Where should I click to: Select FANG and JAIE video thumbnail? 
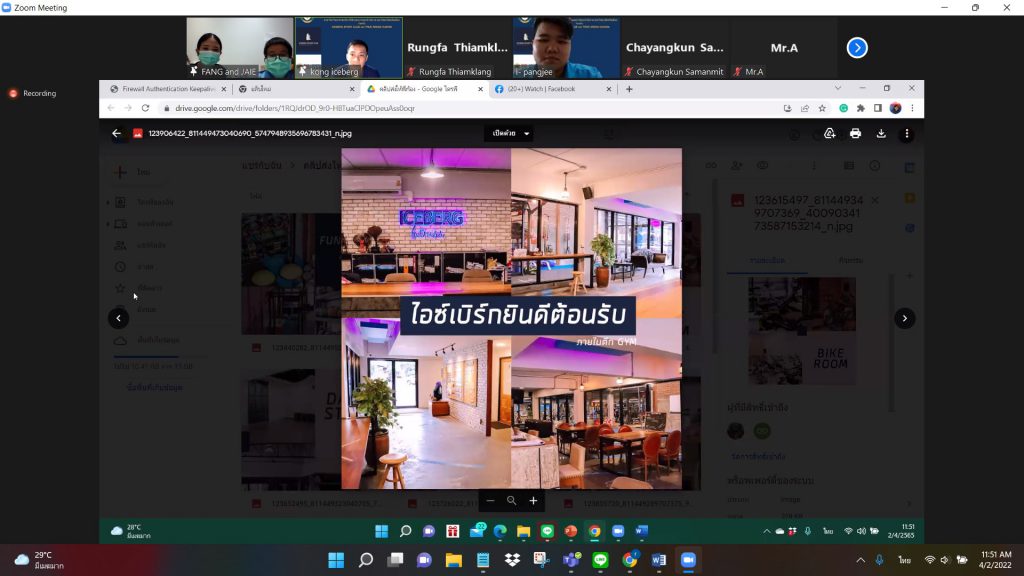pyautogui.click(x=240, y=48)
